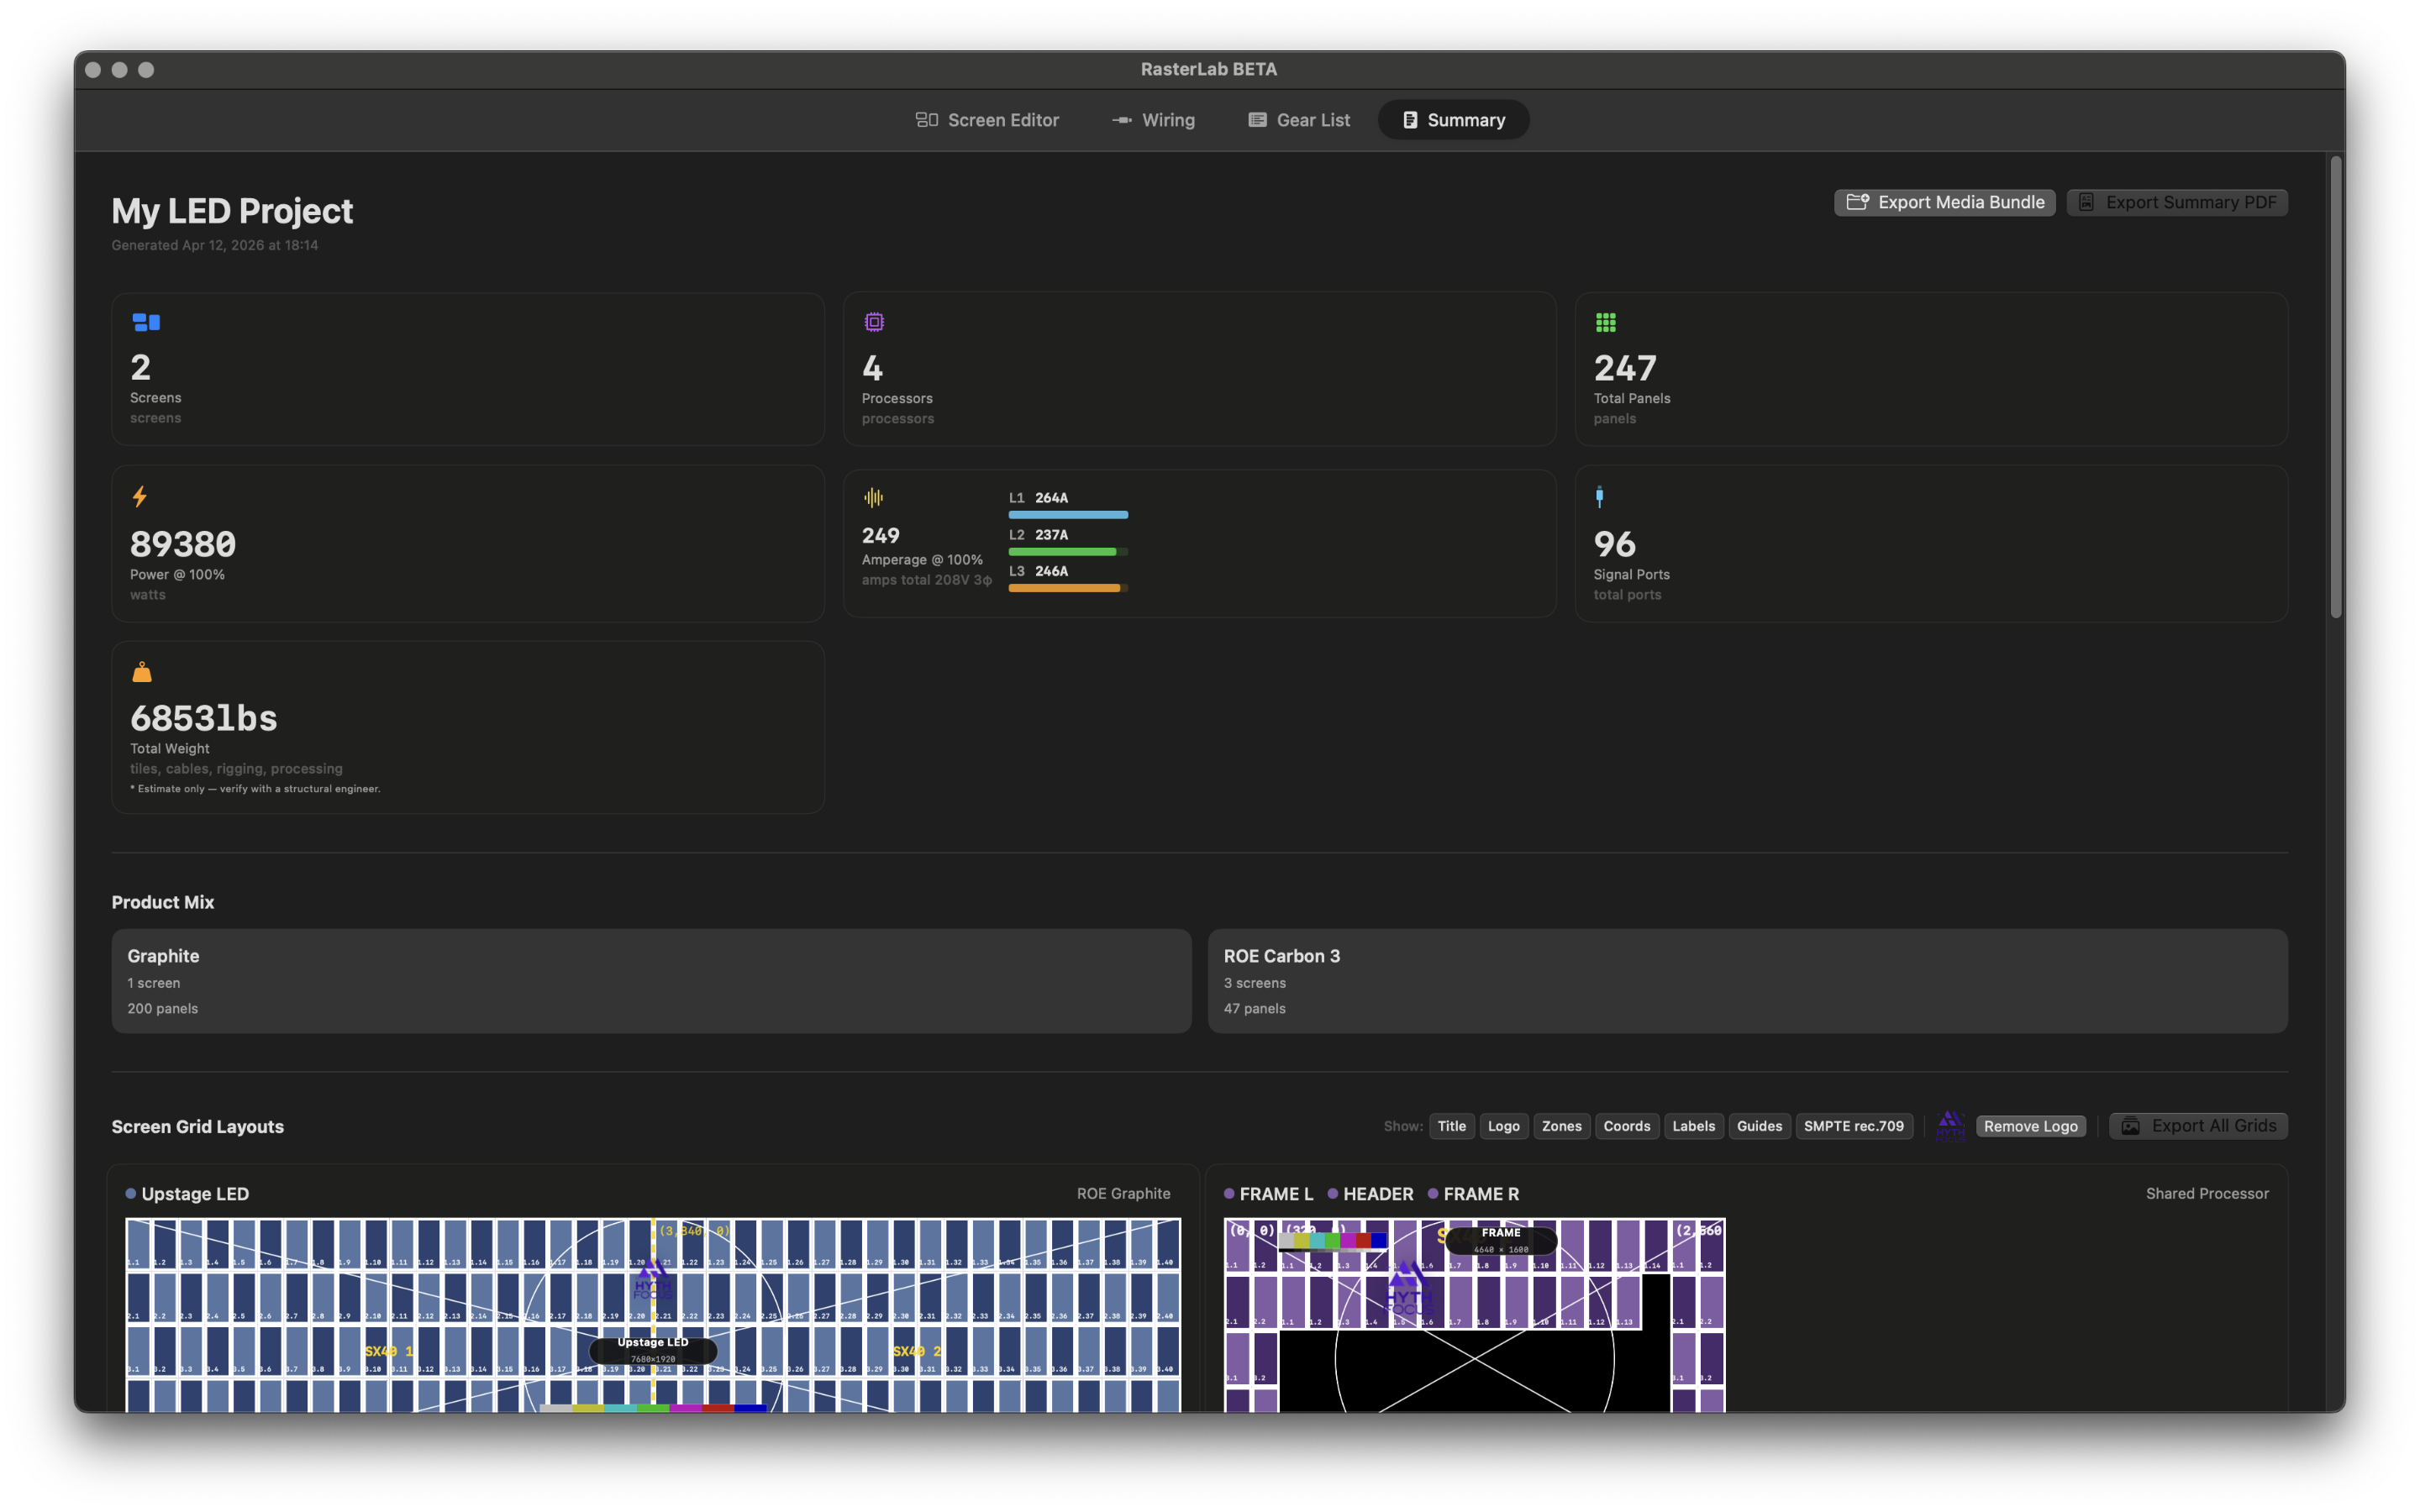Click the Export Media Bundle button

point(1944,202)
